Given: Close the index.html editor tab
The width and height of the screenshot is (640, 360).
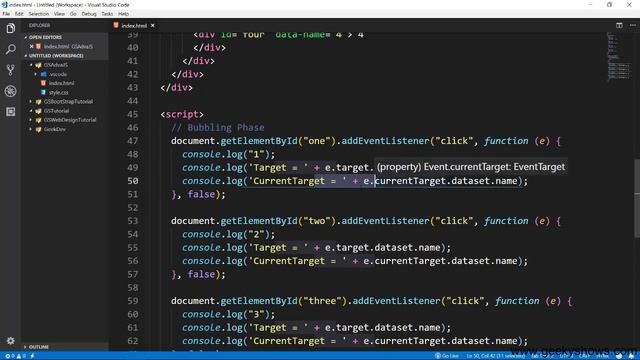Looking at the screenshot, I should [x=153, y=25].
